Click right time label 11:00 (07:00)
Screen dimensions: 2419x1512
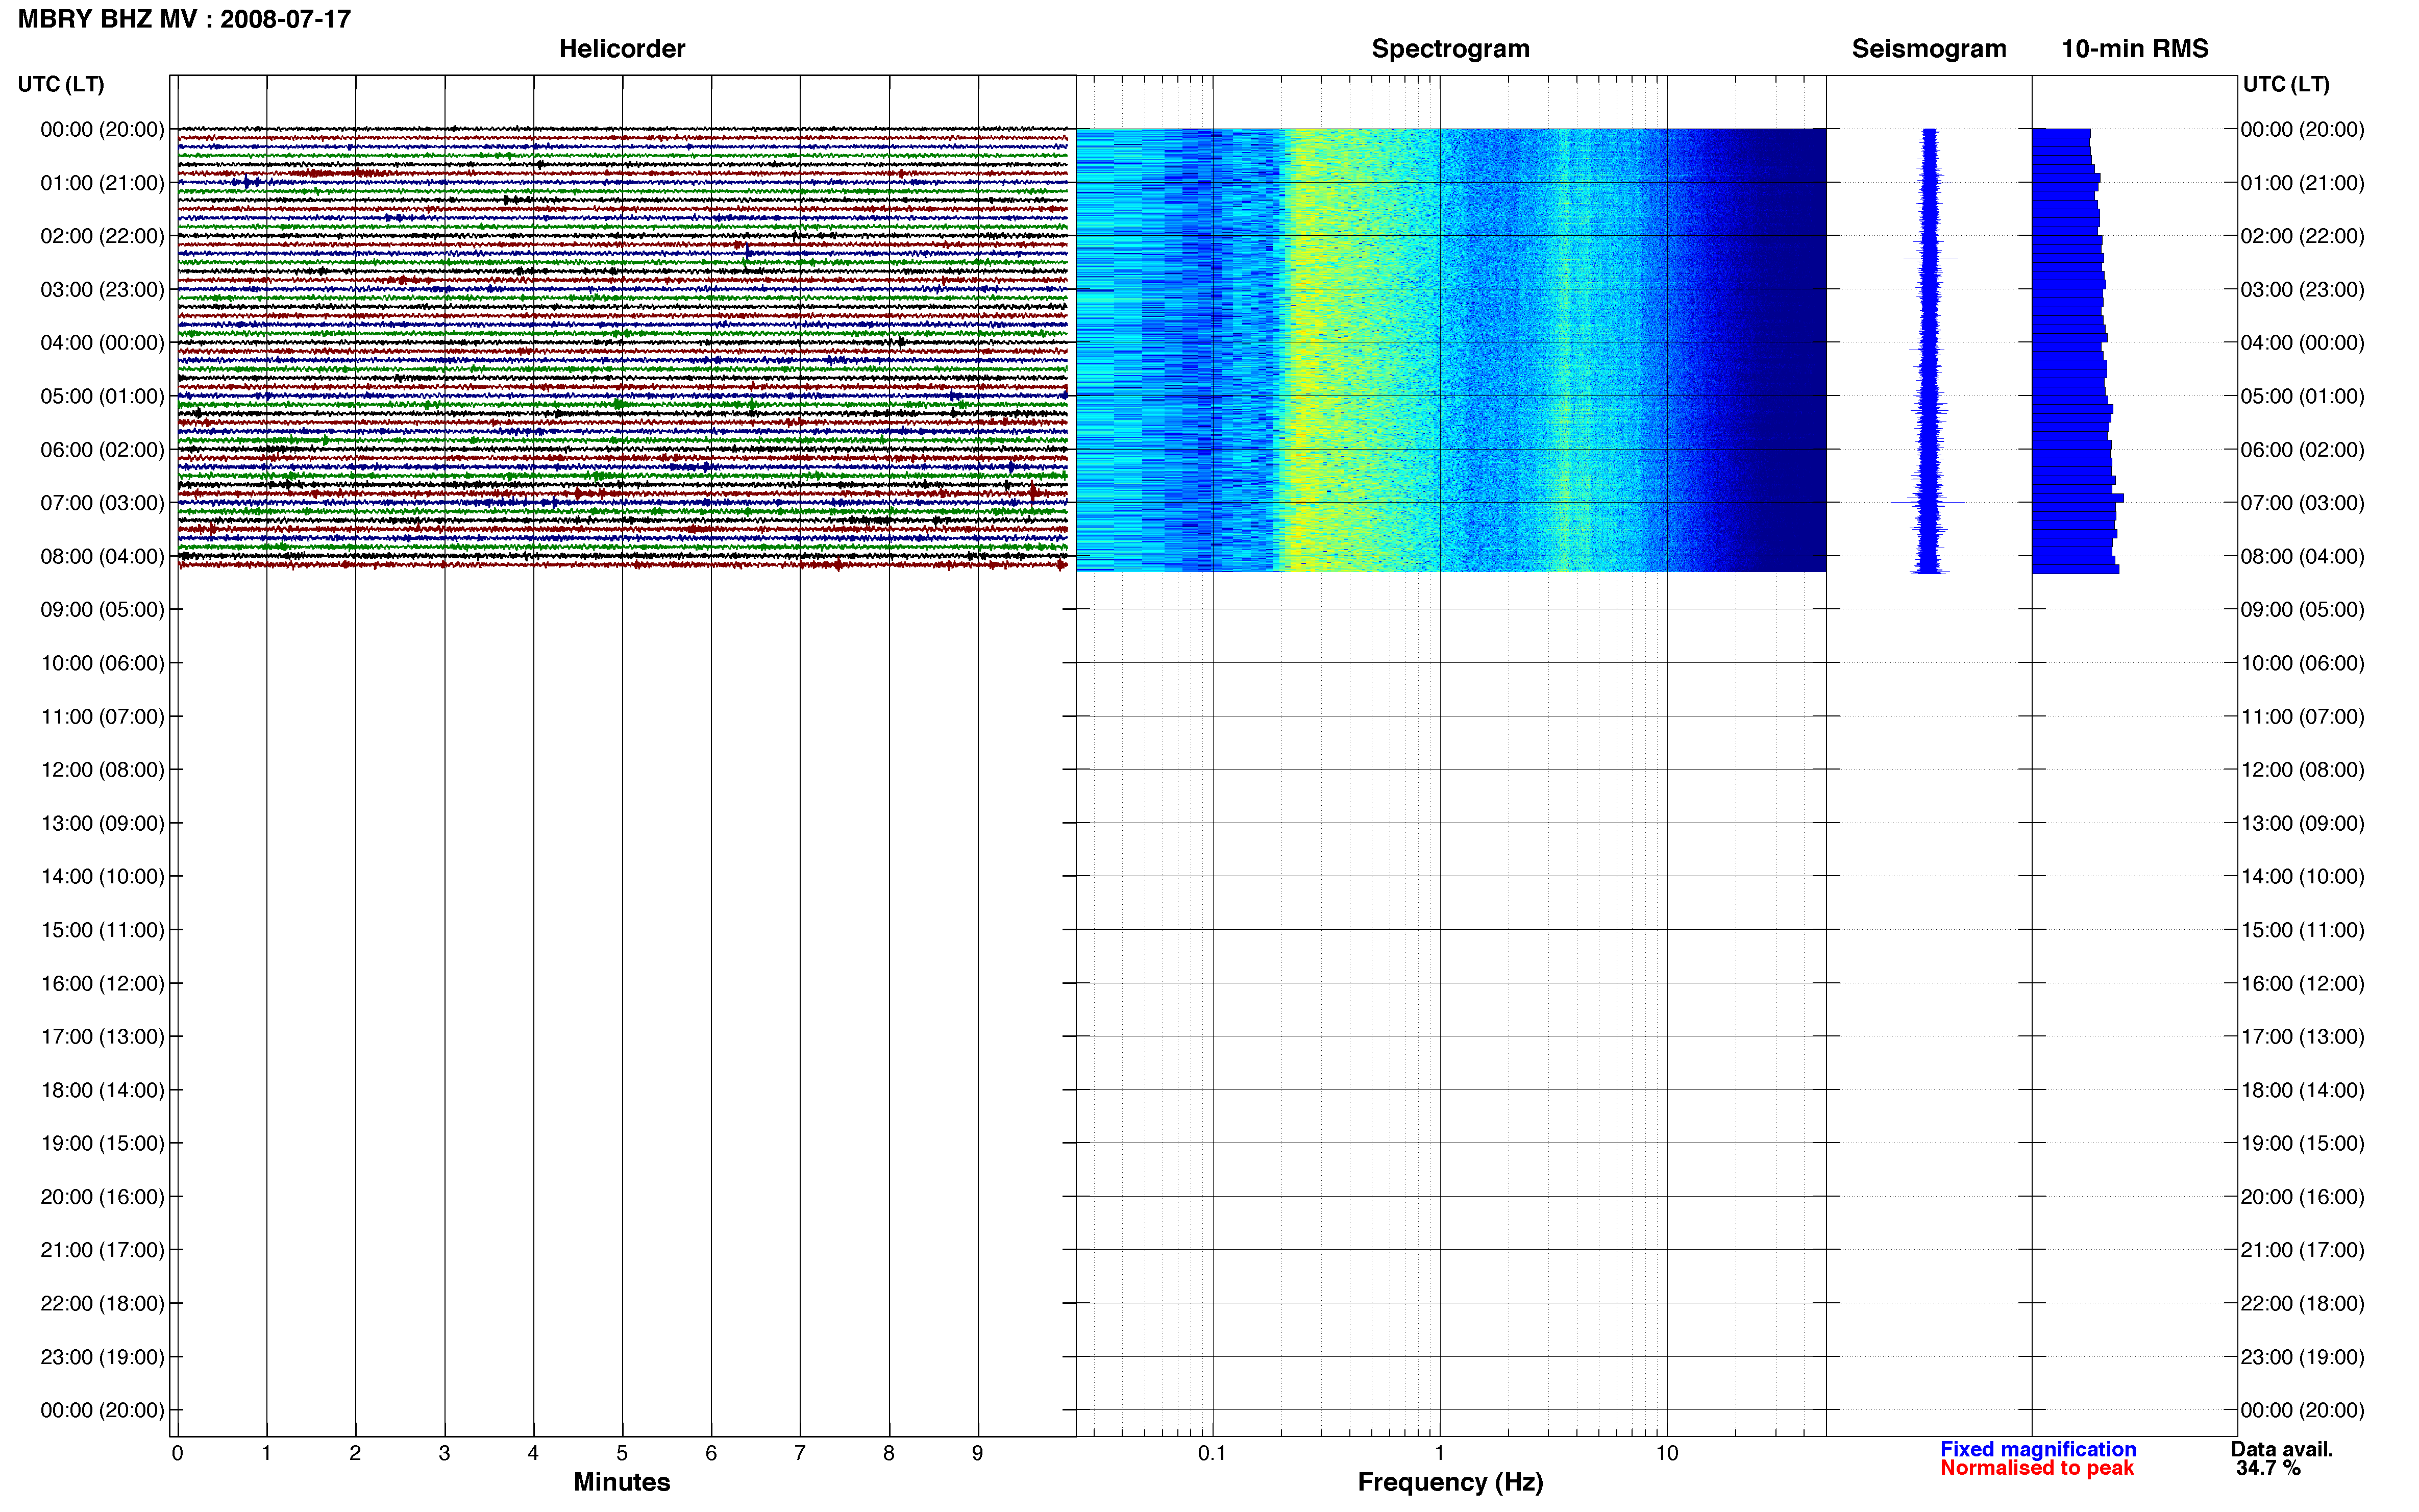coord(2302,716)
